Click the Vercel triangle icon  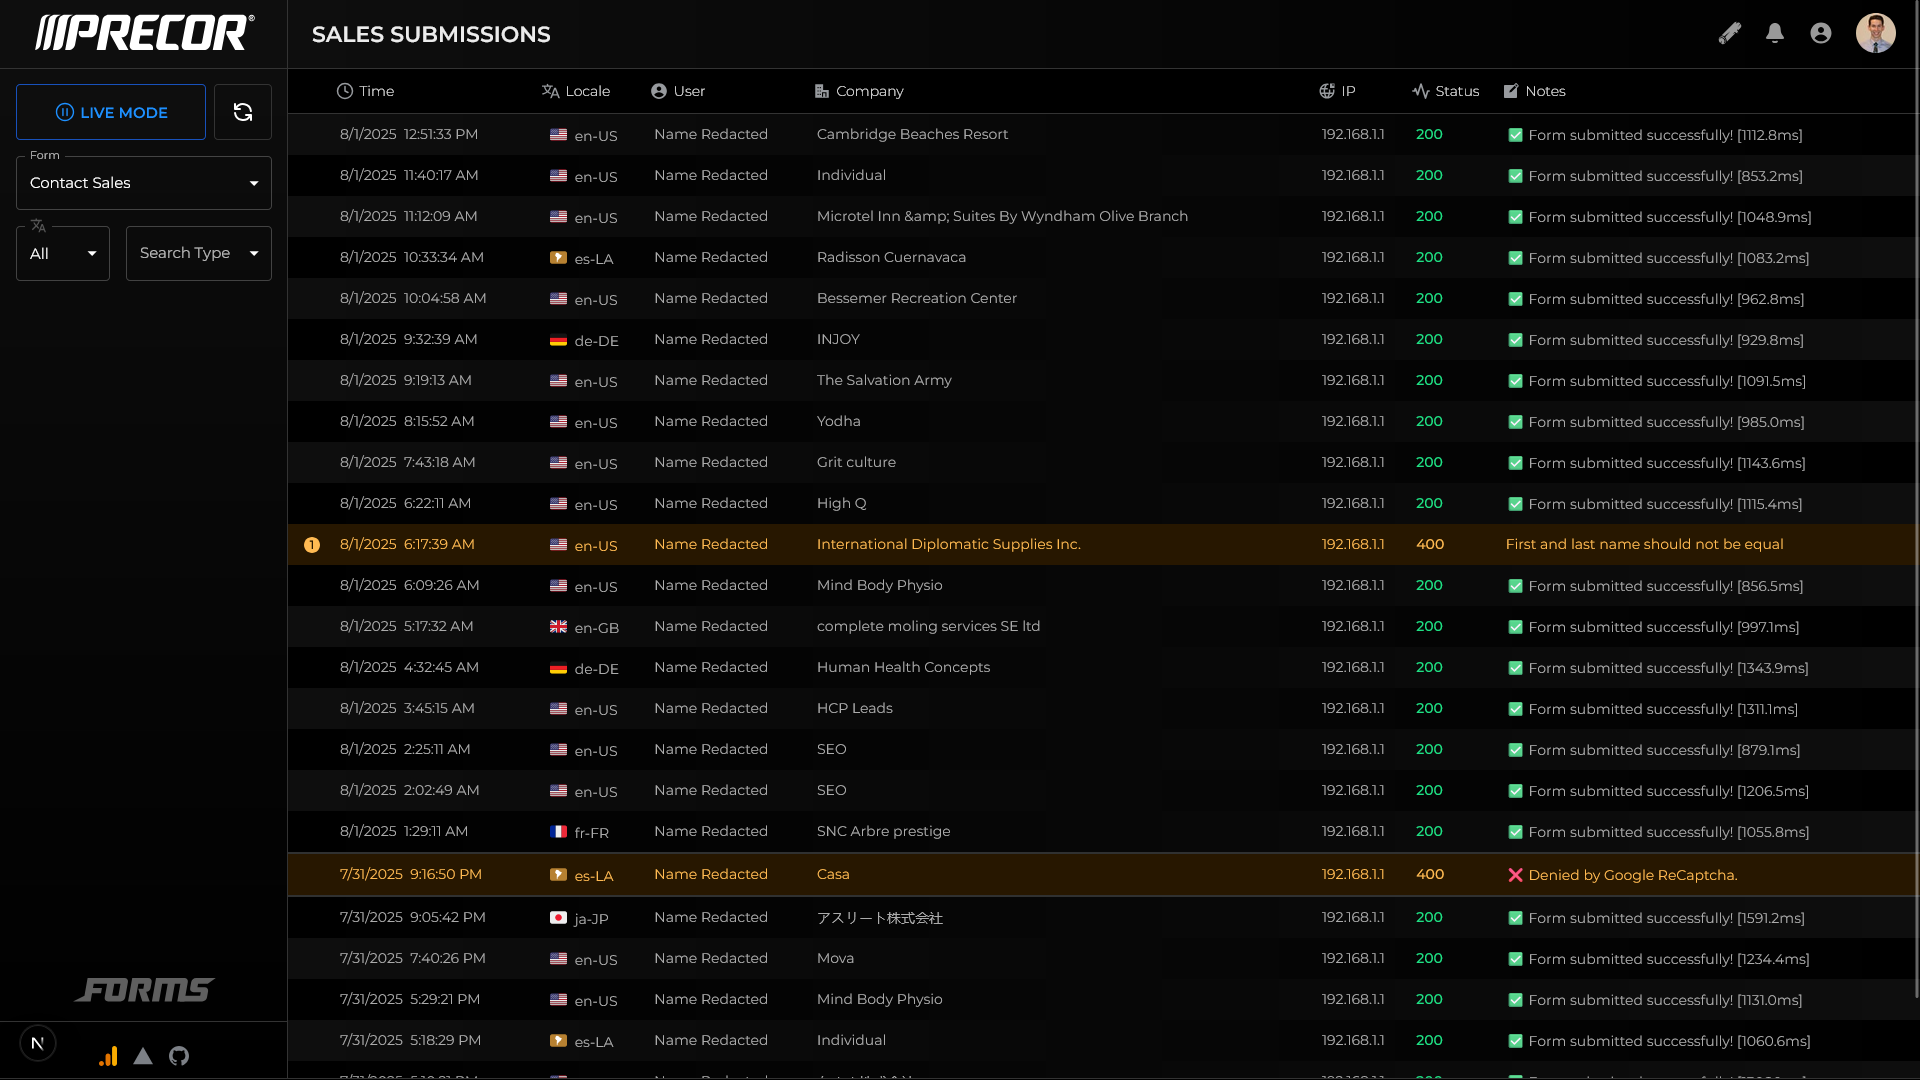pos(143,1056)
